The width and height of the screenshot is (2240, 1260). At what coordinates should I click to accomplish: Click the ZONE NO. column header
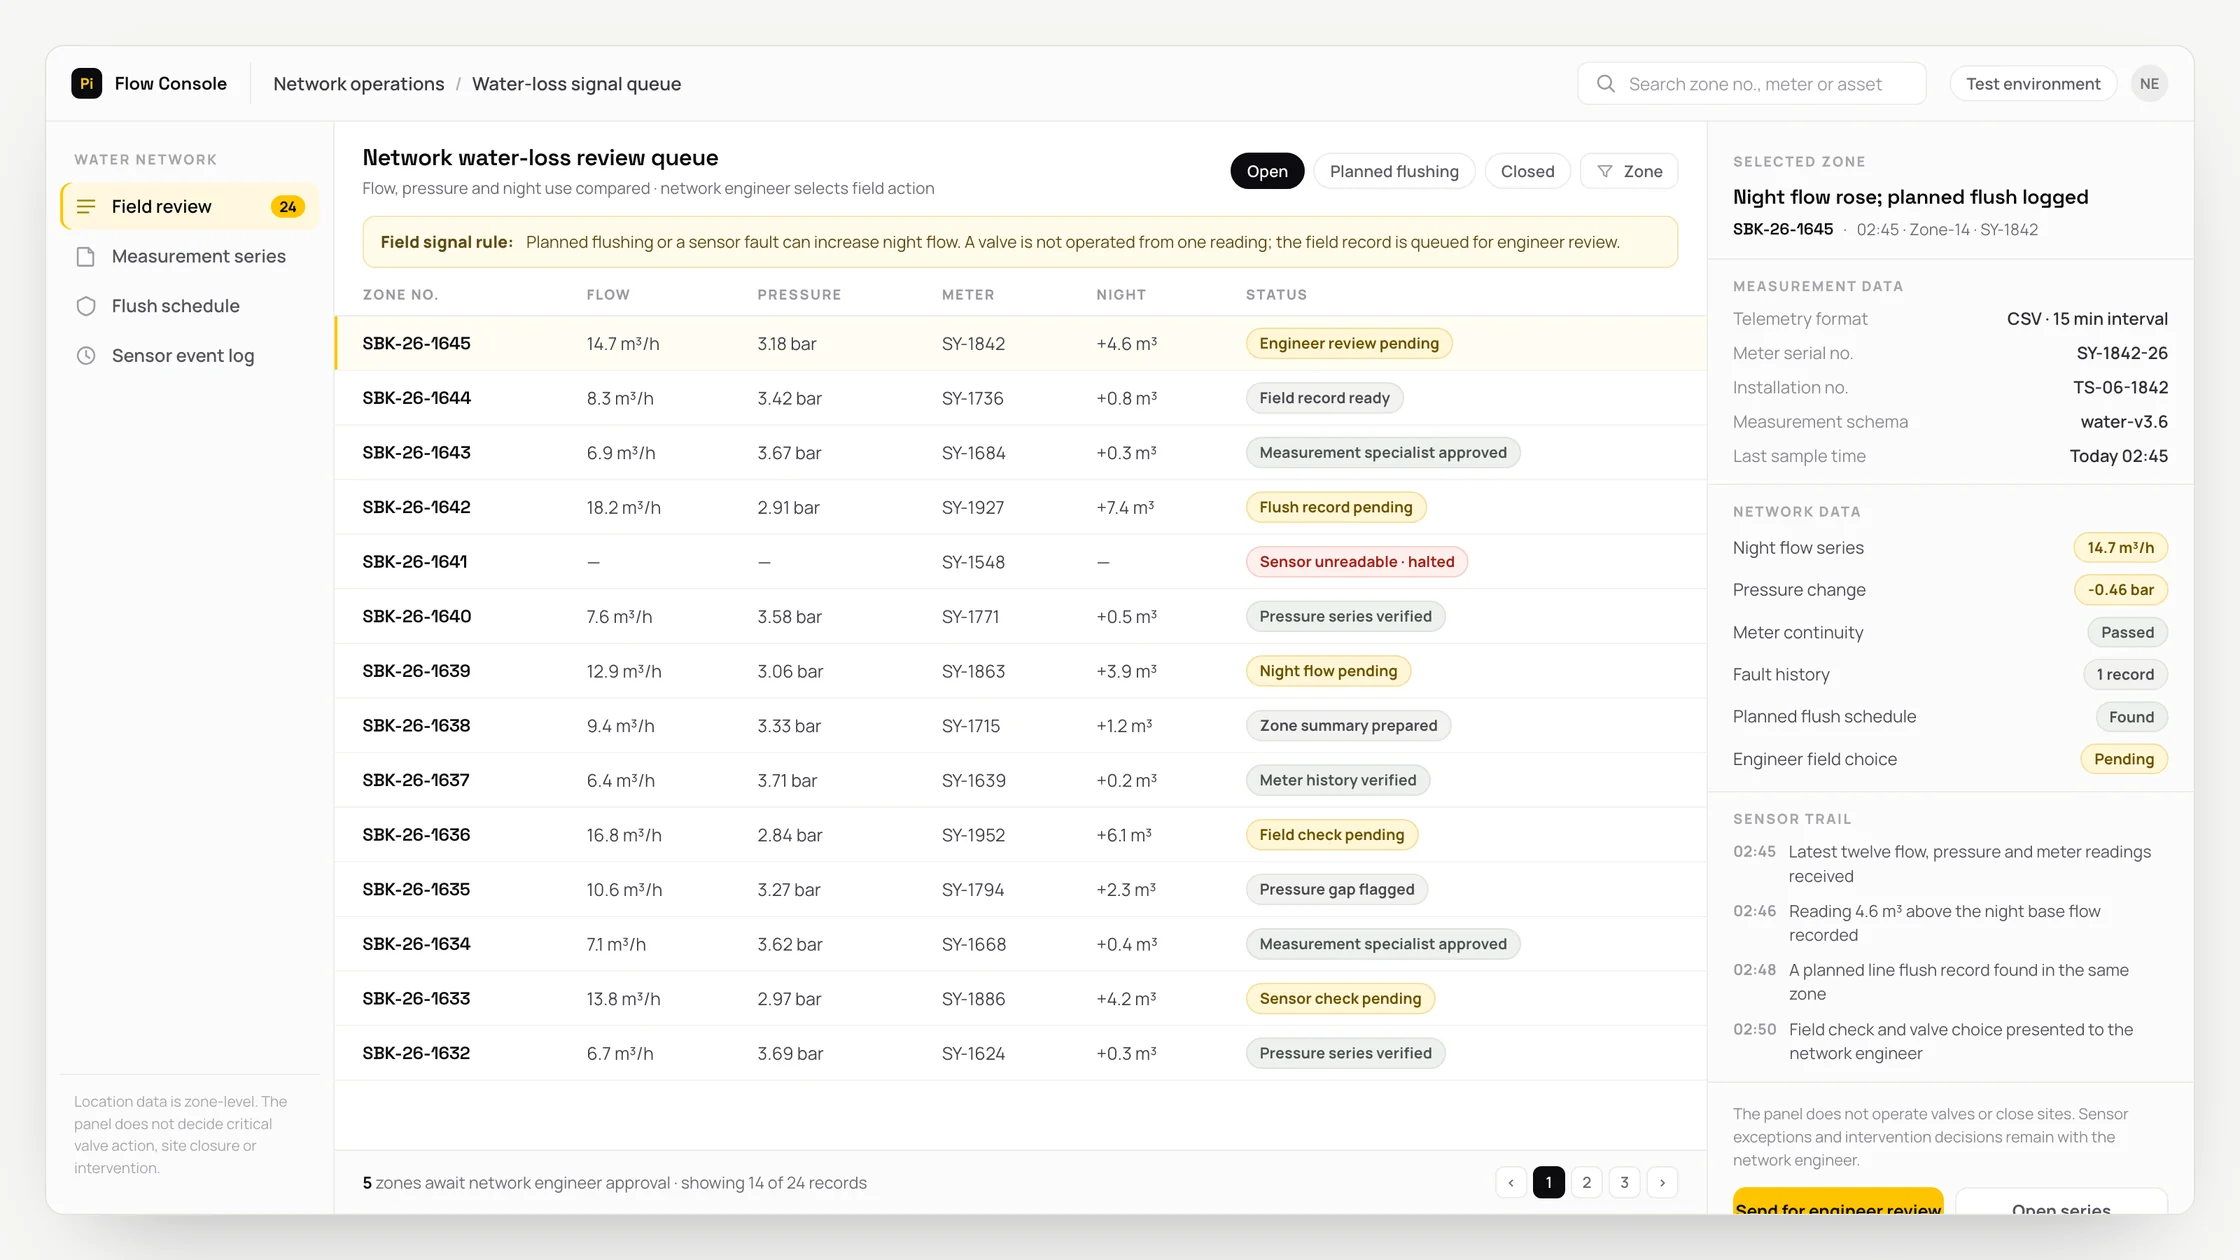400,295
